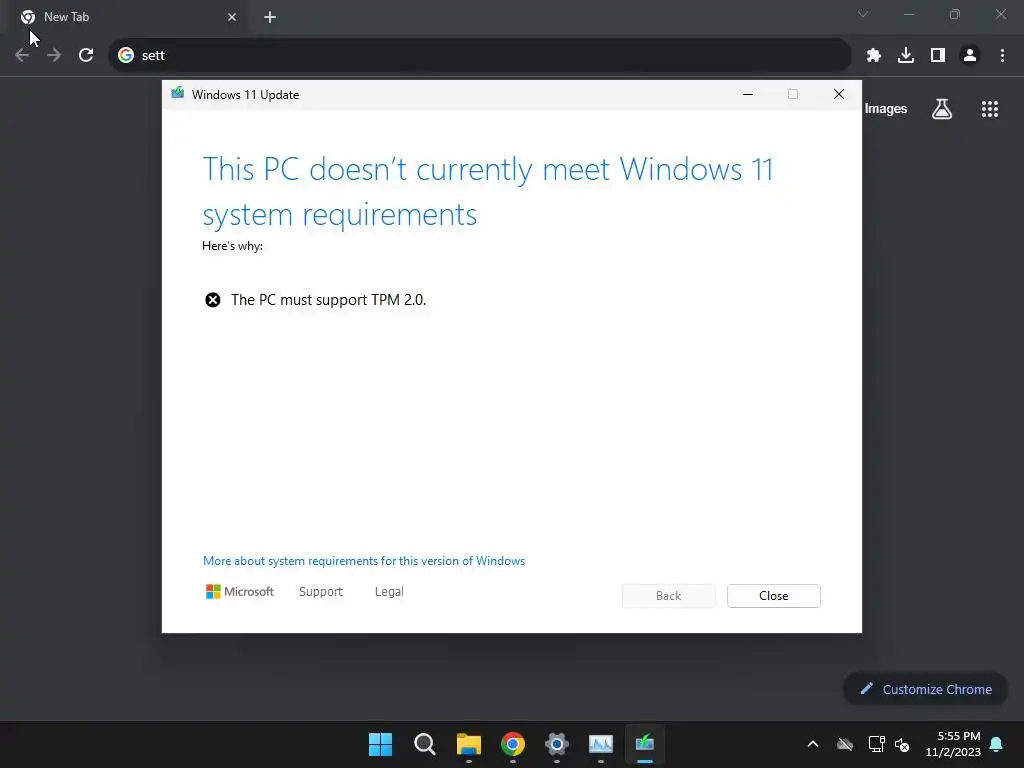The height and width of the screenshot is (768, 1024).
Task: Toggle Chrome side panel
Action: [x=938, y=56]
